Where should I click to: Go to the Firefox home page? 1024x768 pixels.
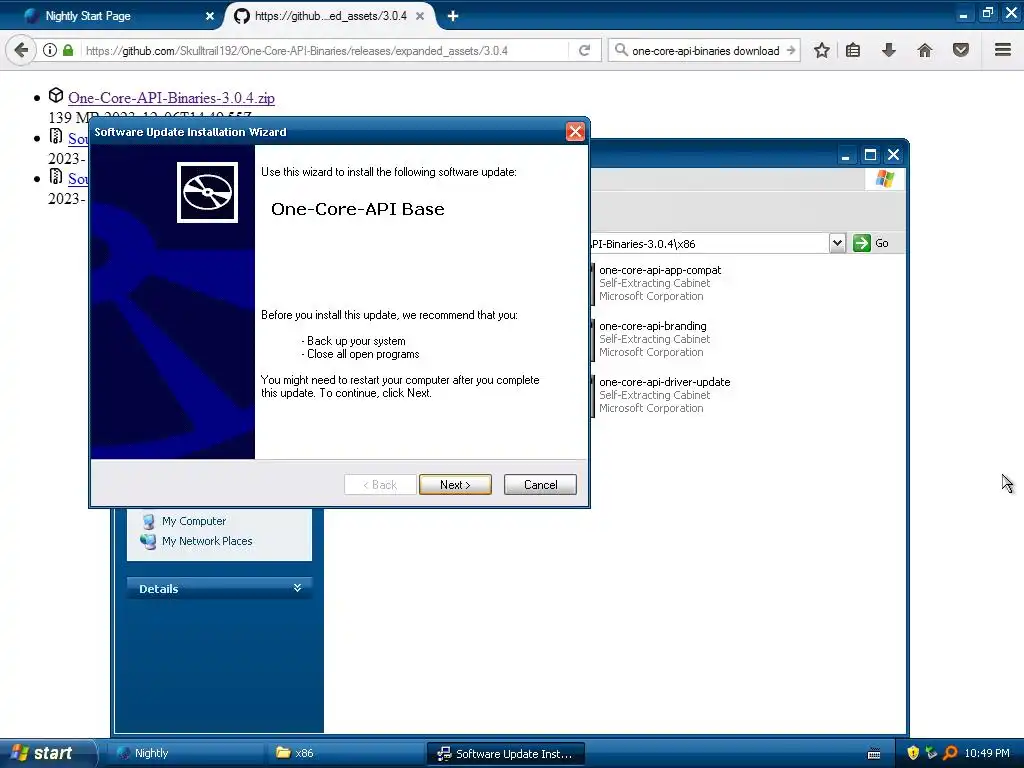(x=925, y=50)
